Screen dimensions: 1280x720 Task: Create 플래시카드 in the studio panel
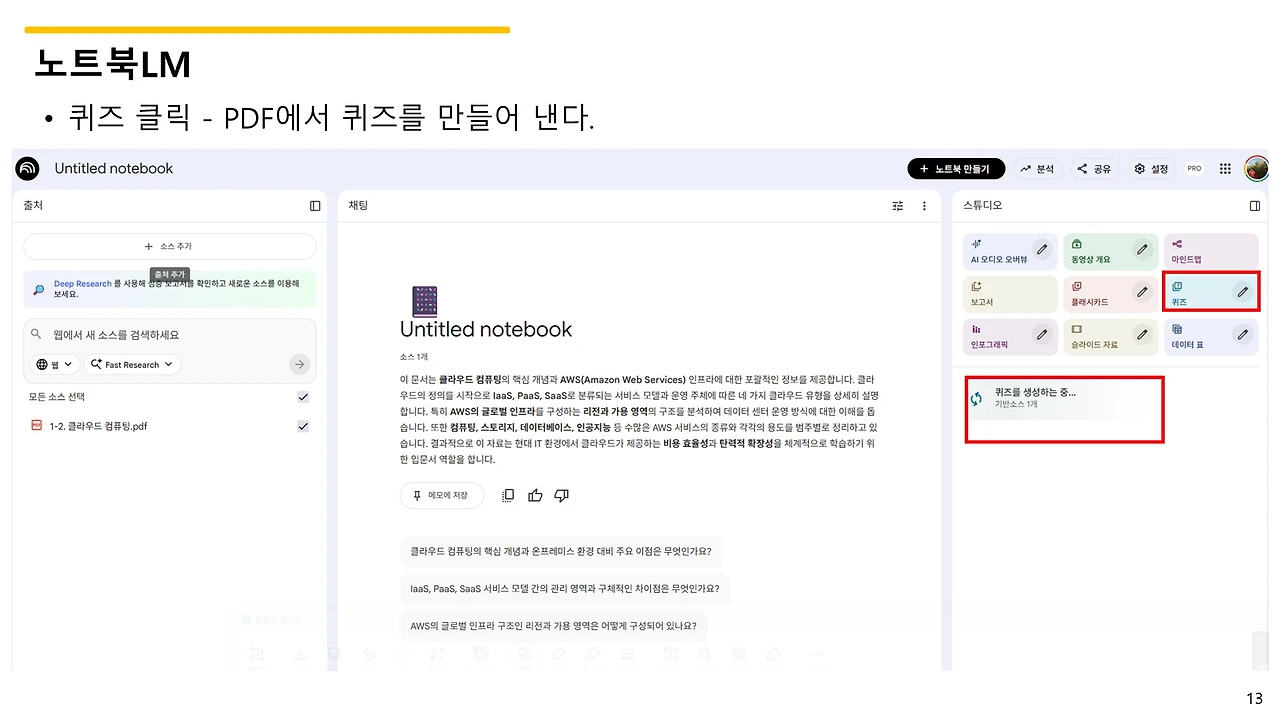[x=1100, y=291]
